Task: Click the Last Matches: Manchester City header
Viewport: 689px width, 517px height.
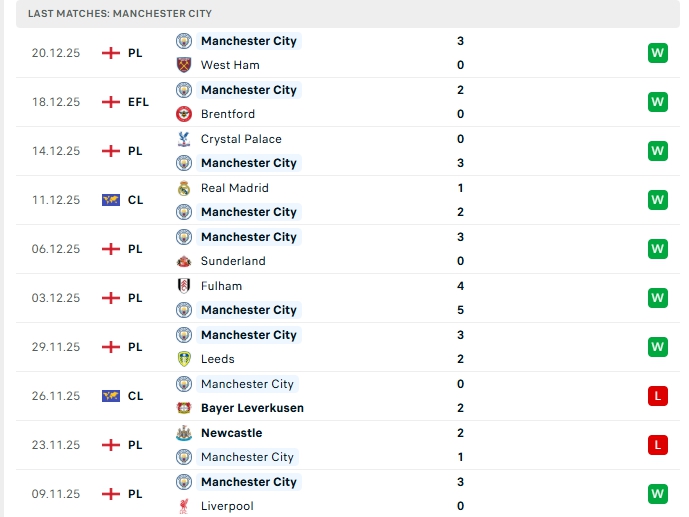Action: [x=120, y=14]
